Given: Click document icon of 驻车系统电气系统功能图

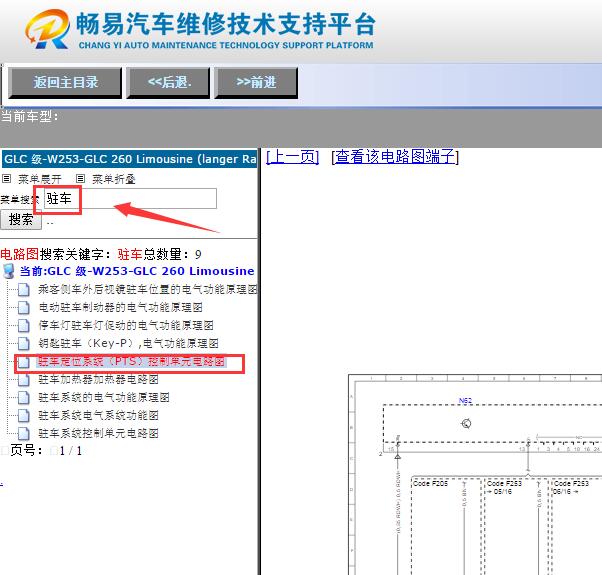Looking at the screenshot, I should (x=24, y=416).
